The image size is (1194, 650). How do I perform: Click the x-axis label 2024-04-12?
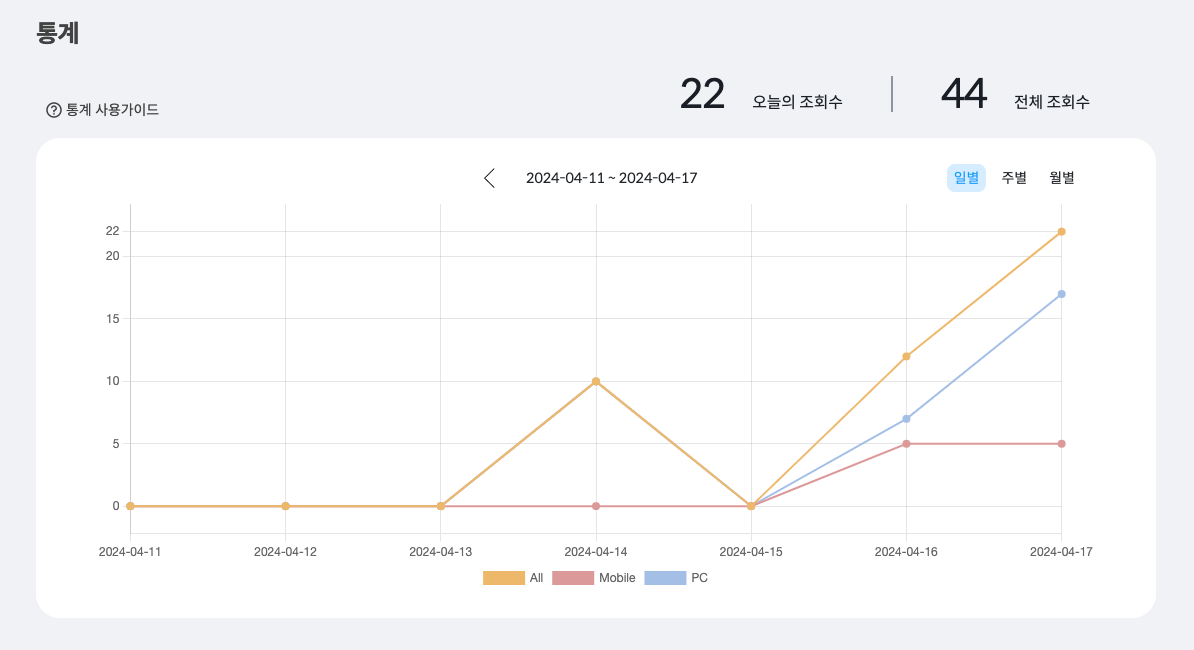tap(286, 552)
